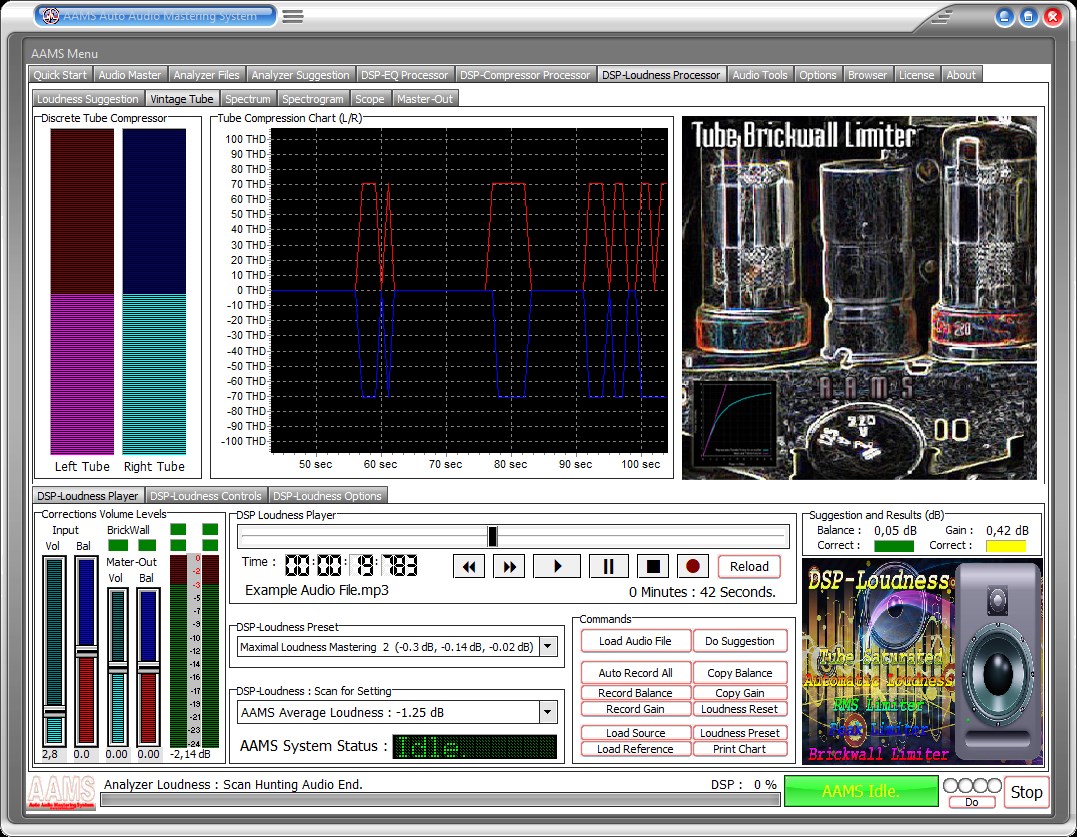
Task: Click the Load Reference button
Action: coord(635,748)
